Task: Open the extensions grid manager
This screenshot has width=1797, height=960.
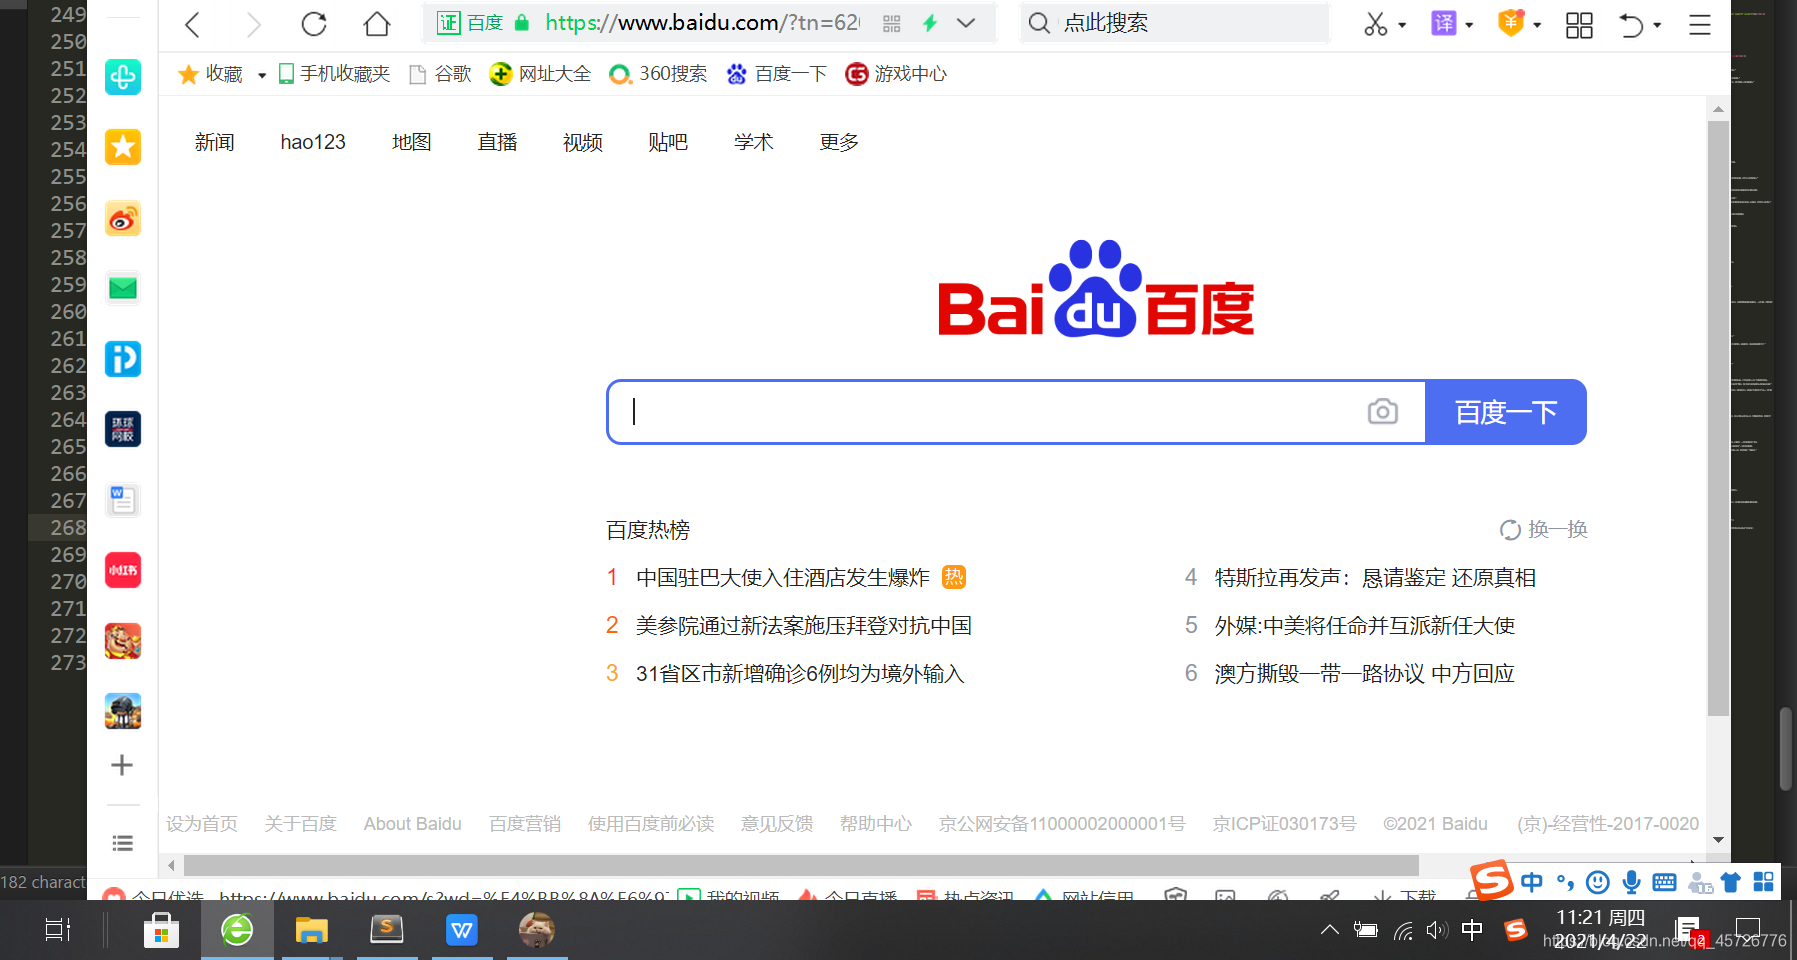Action: click(x=1579, y=25)
